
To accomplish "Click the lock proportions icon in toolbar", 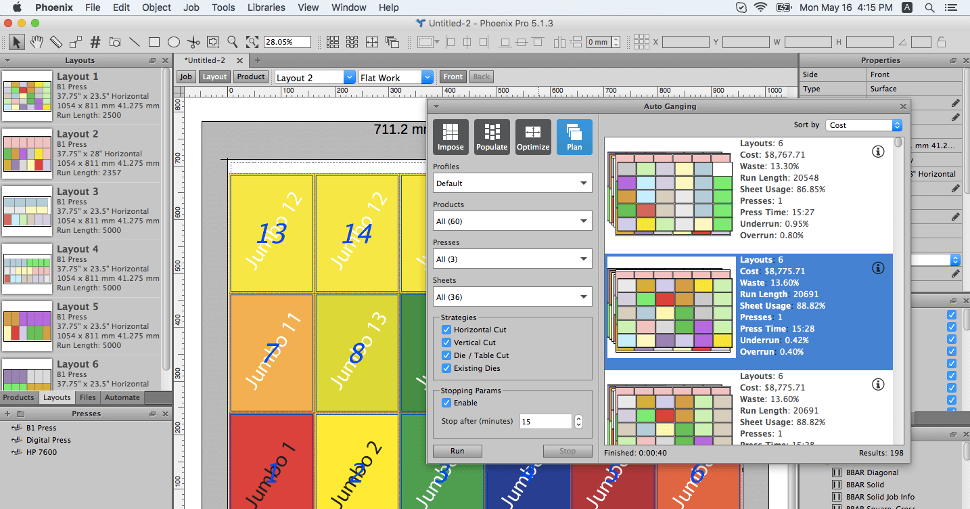I will click(x=942, y=42).
